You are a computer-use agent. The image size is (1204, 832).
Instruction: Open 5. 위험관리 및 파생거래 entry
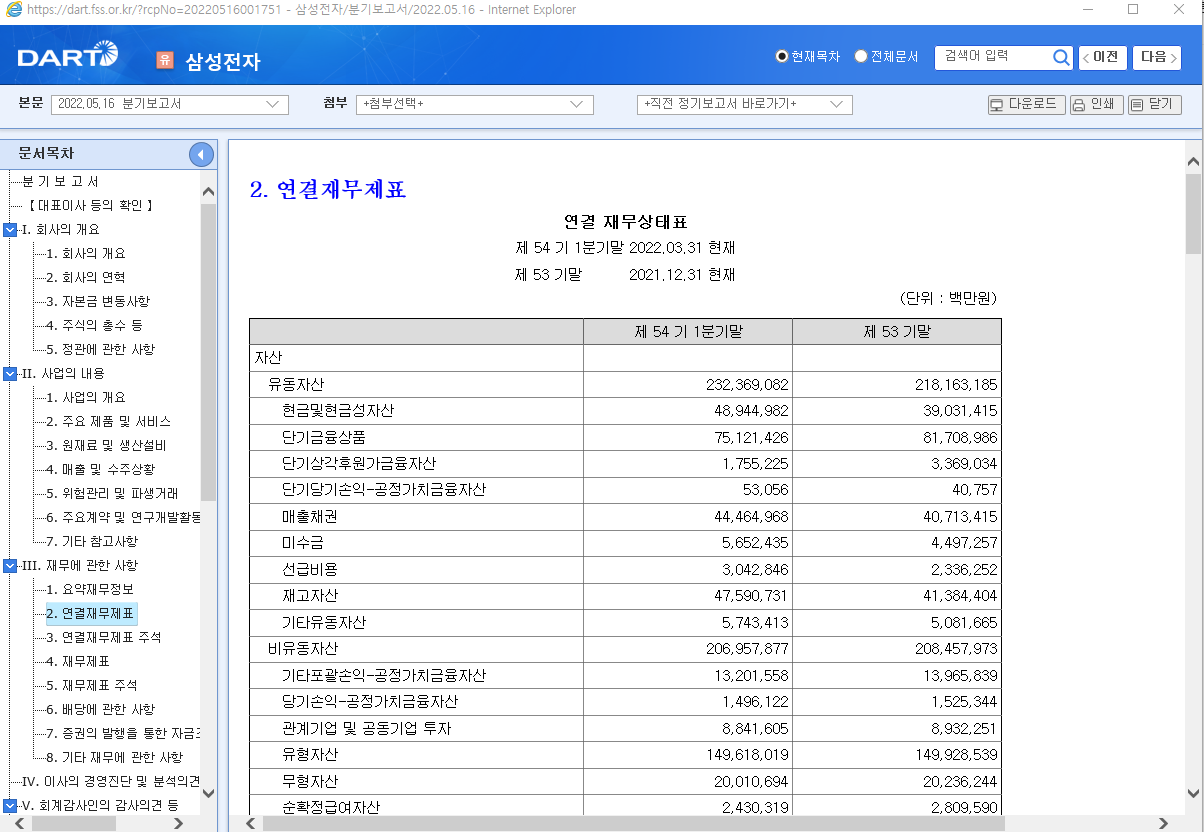point(112,494)
